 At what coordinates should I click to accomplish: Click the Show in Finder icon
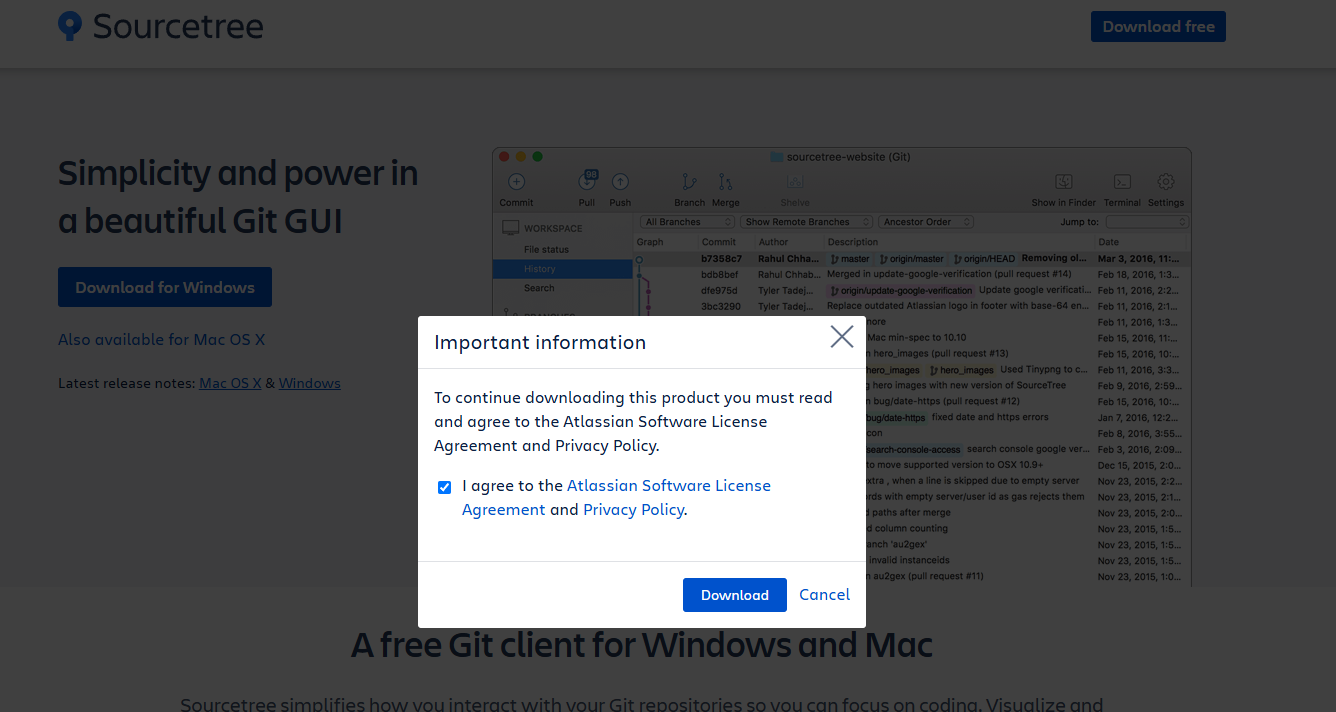coord(1063,182)
